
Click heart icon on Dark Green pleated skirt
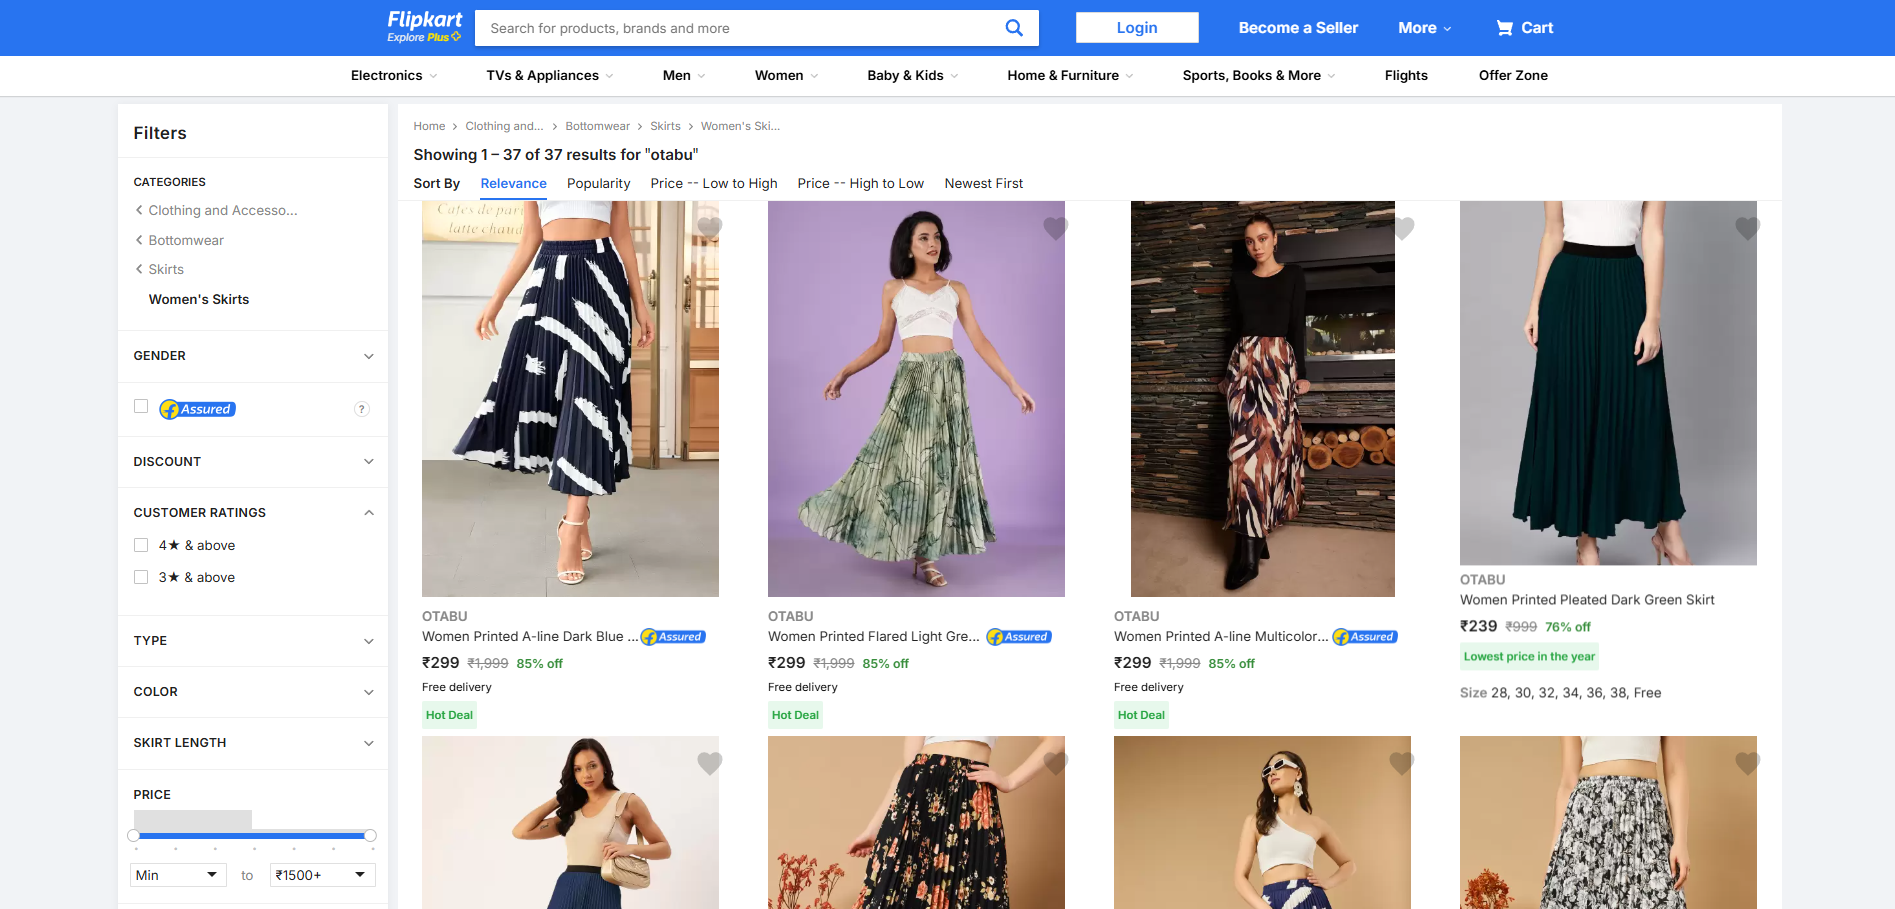coord(1747,228)
